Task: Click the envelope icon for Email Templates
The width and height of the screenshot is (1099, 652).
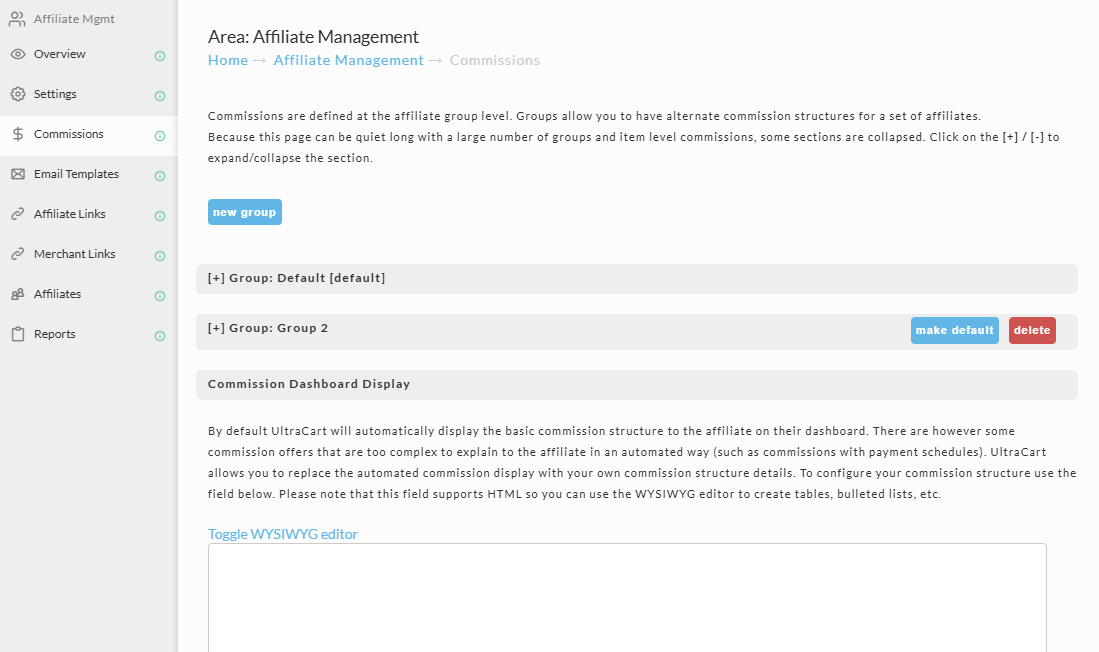Action: (x=18, y=174)
